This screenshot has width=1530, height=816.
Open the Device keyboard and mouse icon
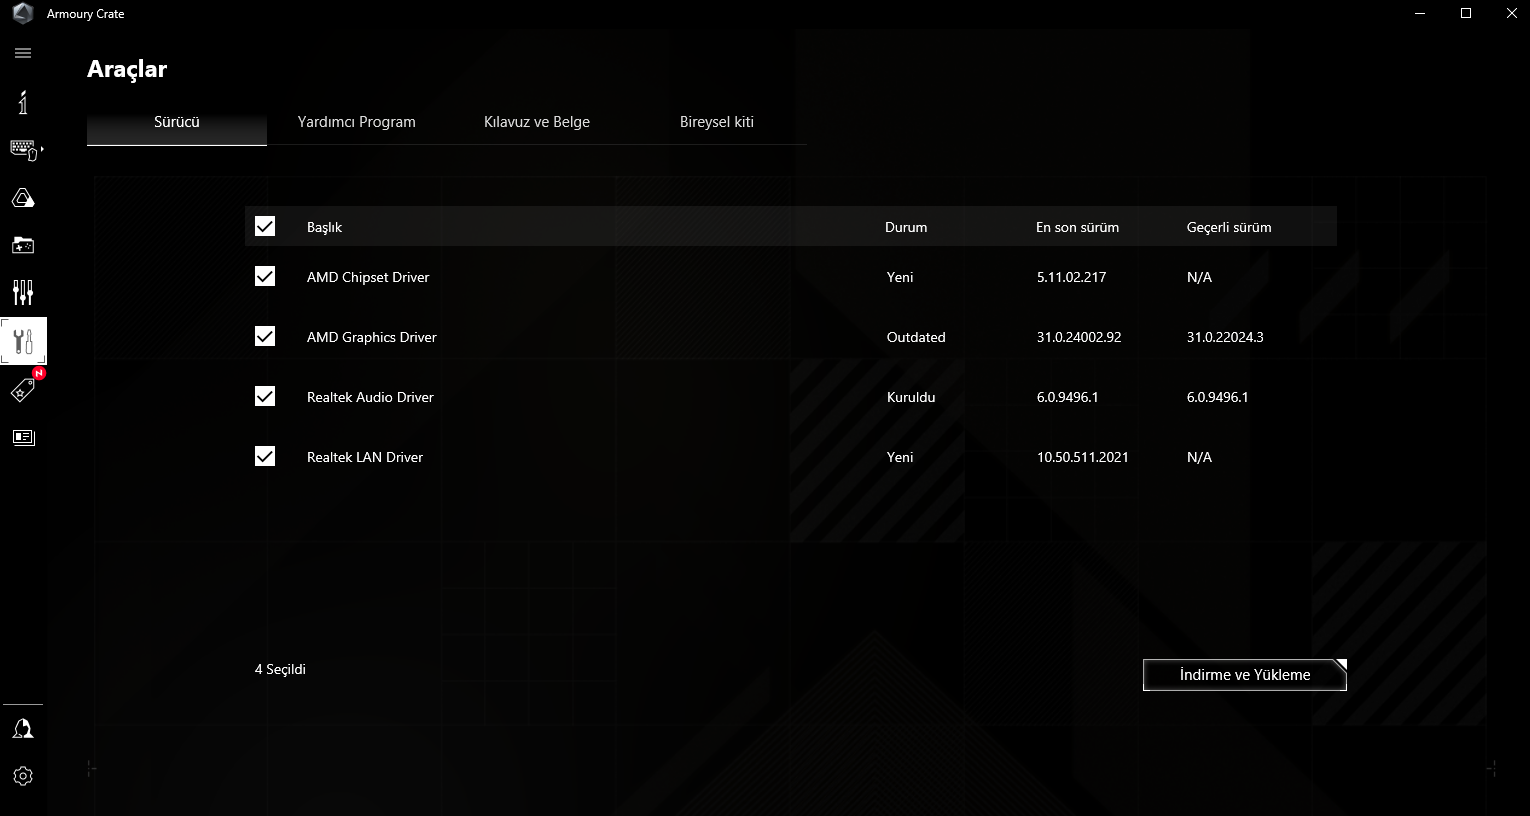pos(24,150)
